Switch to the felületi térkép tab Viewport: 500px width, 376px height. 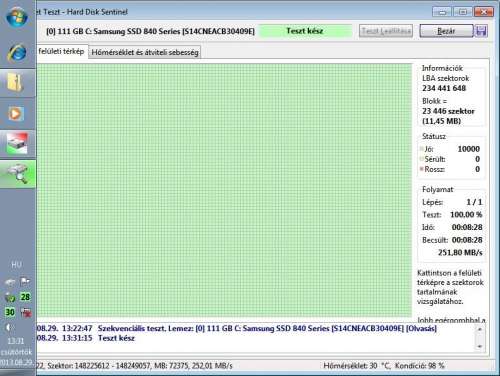click(61, 51)
